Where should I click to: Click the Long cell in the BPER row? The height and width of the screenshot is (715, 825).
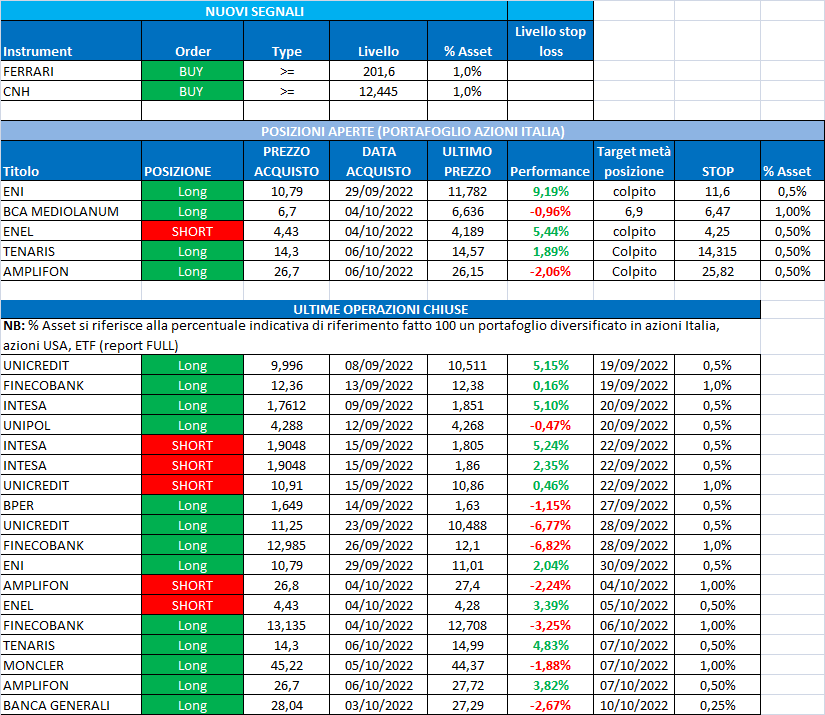(193, 505)
